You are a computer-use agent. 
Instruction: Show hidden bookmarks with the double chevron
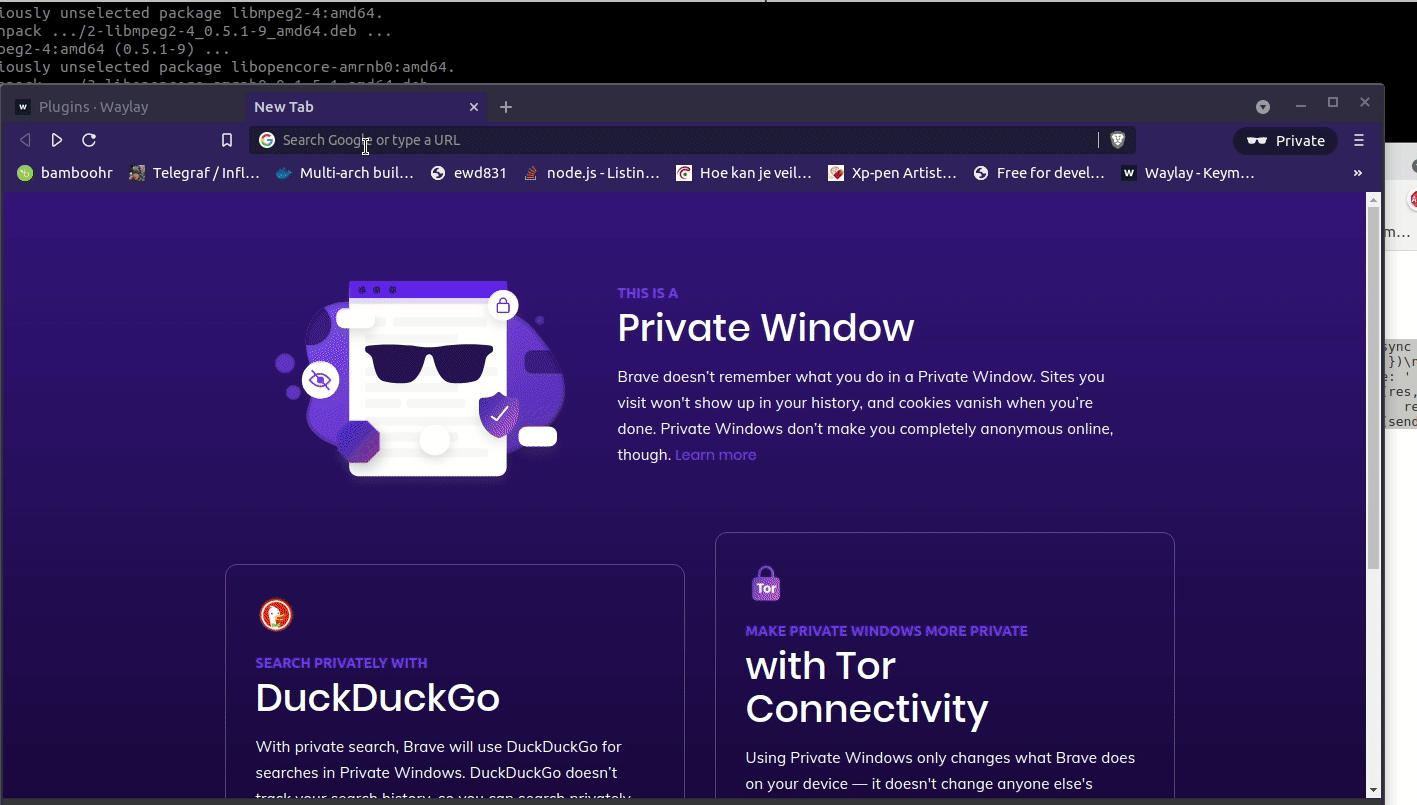(x=1358, y=173)
